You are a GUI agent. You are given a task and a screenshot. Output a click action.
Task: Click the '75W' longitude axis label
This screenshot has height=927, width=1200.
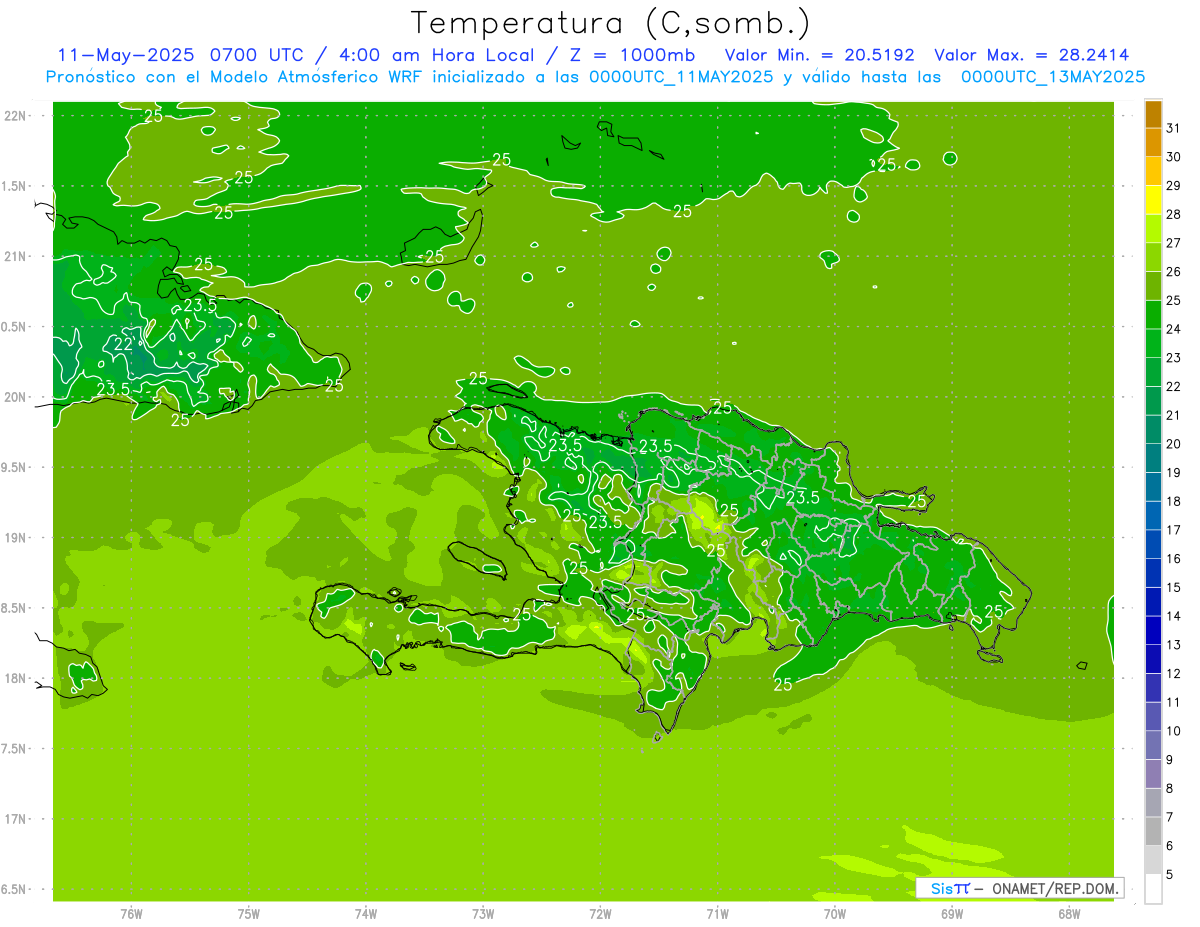[x=249, y=913]
